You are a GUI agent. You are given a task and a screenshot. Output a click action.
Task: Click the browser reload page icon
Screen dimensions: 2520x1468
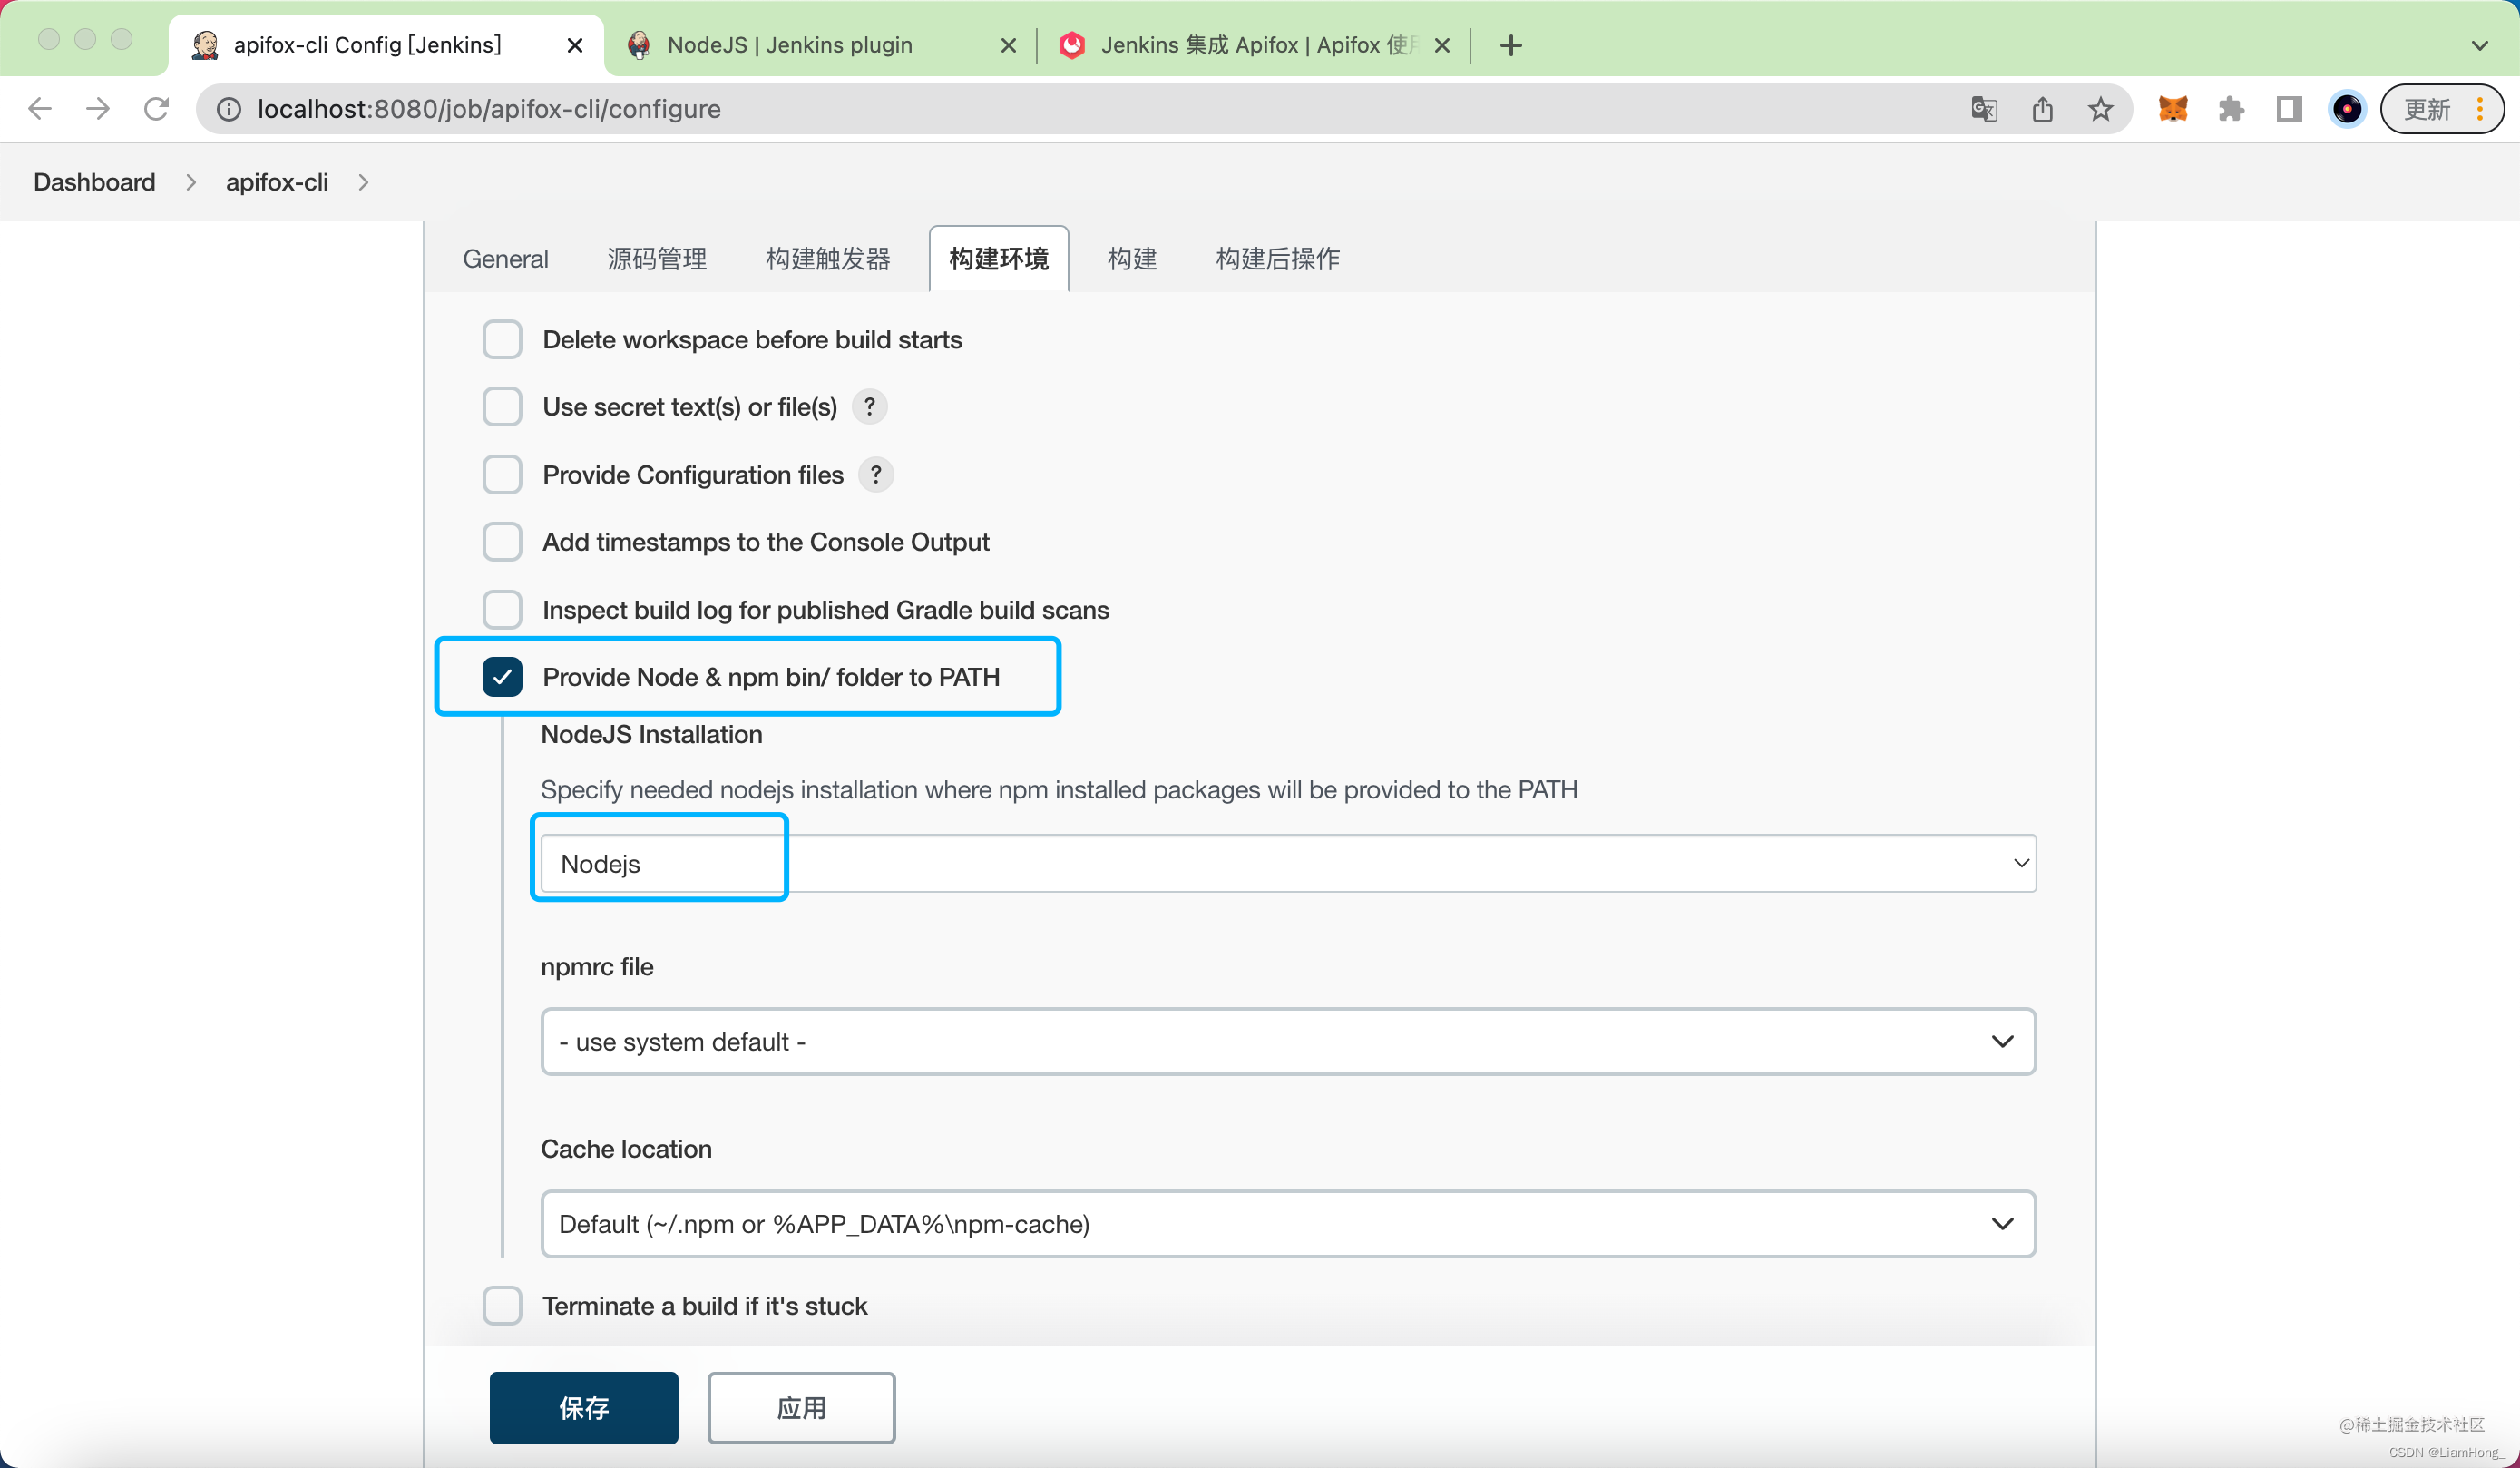tap(156, 108)
